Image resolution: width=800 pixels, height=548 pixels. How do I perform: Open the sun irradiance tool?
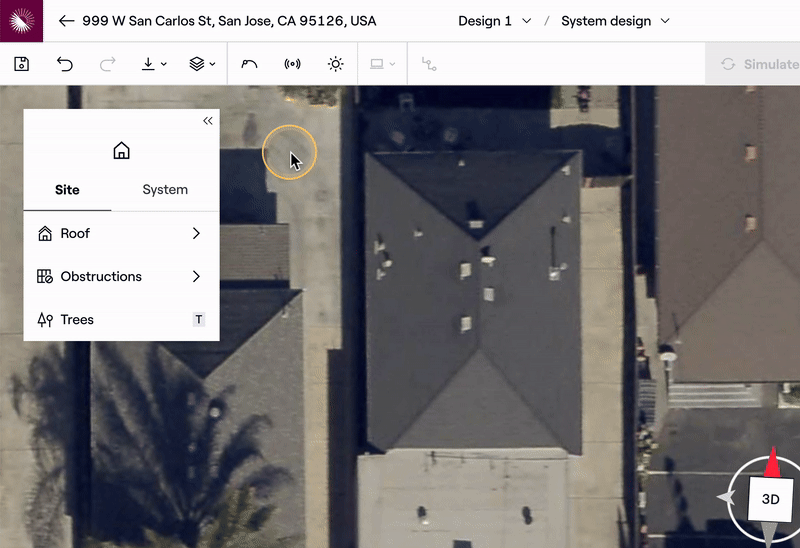335,64
